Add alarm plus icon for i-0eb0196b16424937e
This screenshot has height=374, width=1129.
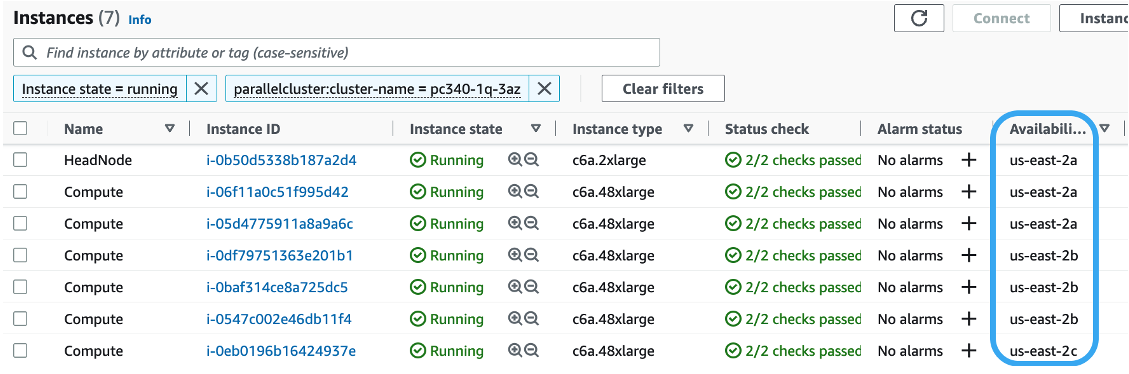coord(969,350)
